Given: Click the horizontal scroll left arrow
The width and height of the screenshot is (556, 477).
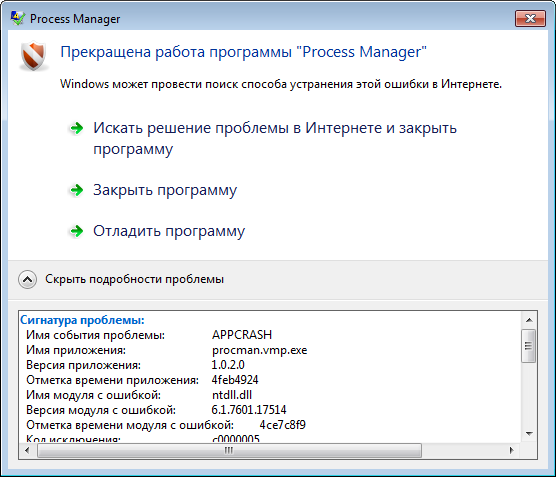Looking at the screenshot, I should point(27,450).
